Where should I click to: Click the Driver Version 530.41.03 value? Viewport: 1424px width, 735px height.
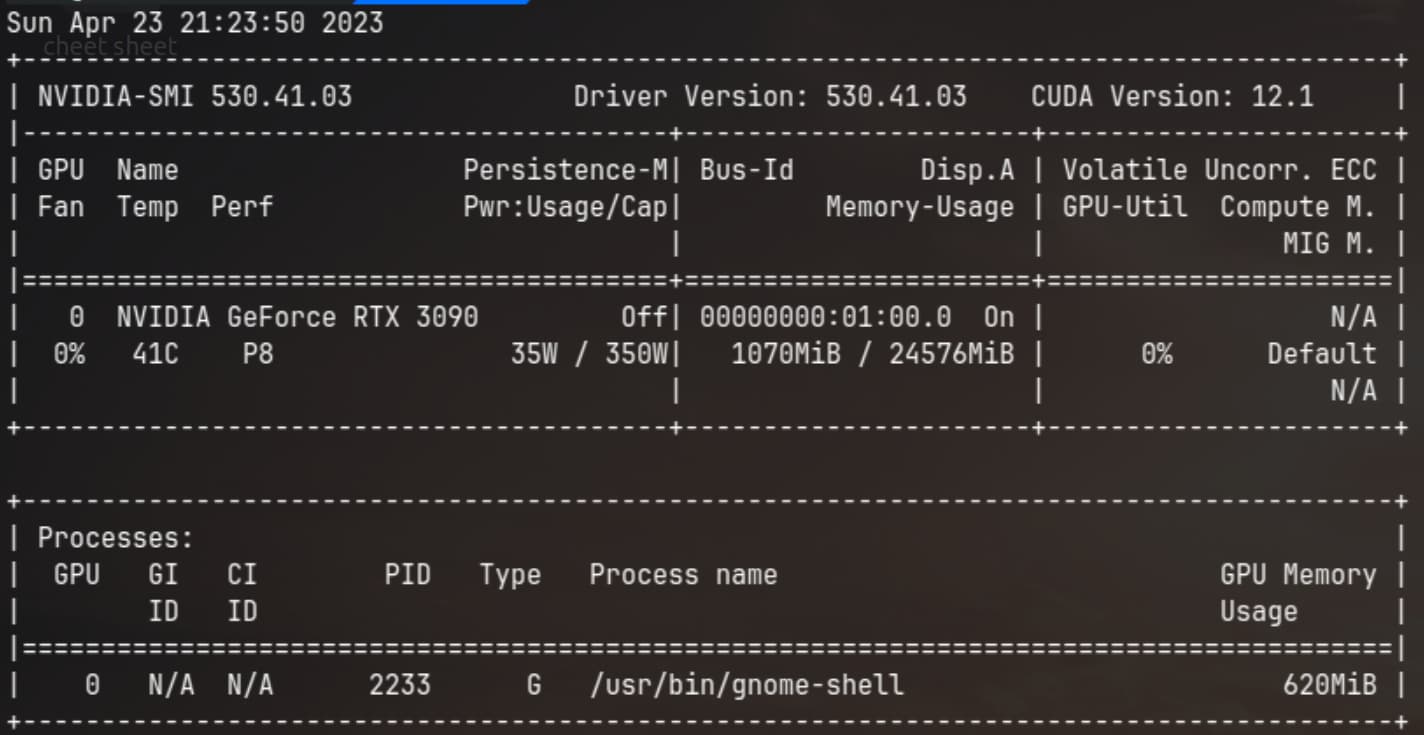[x=896, y=96]
